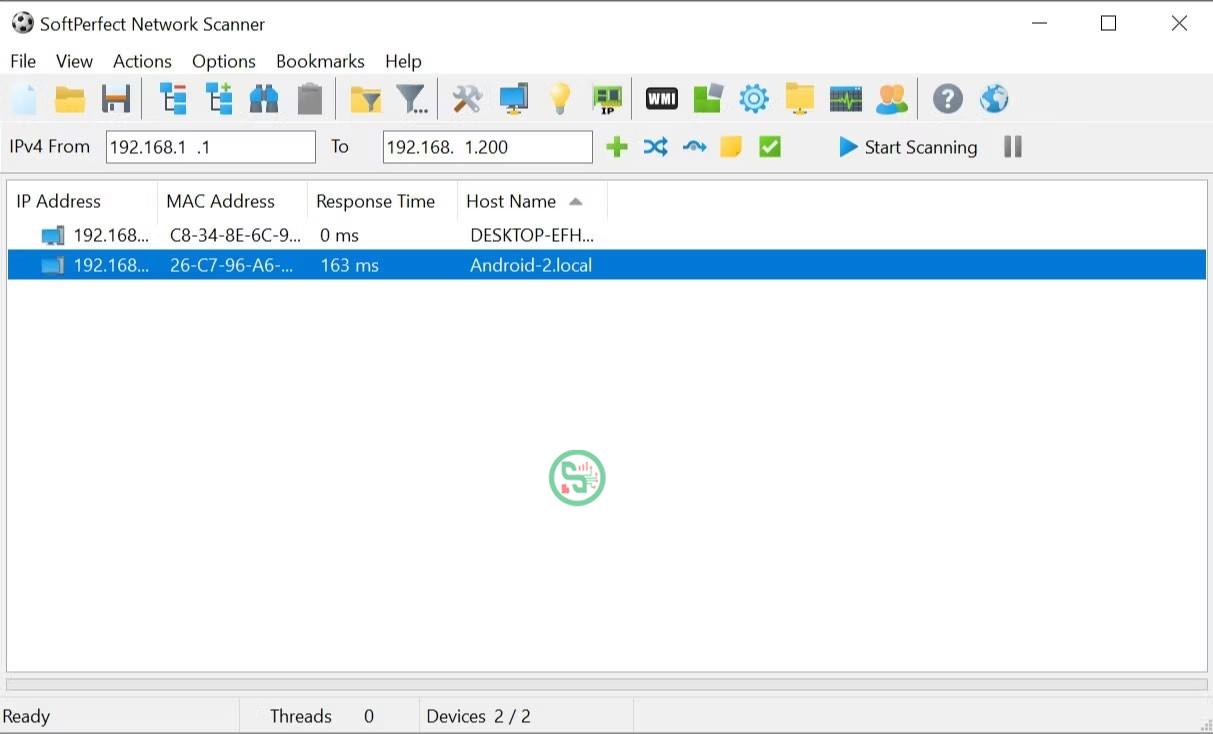This screenshot has width=1213, height=734.
Task: Click the green blocks toolbar icon
Action: [708, 99]
